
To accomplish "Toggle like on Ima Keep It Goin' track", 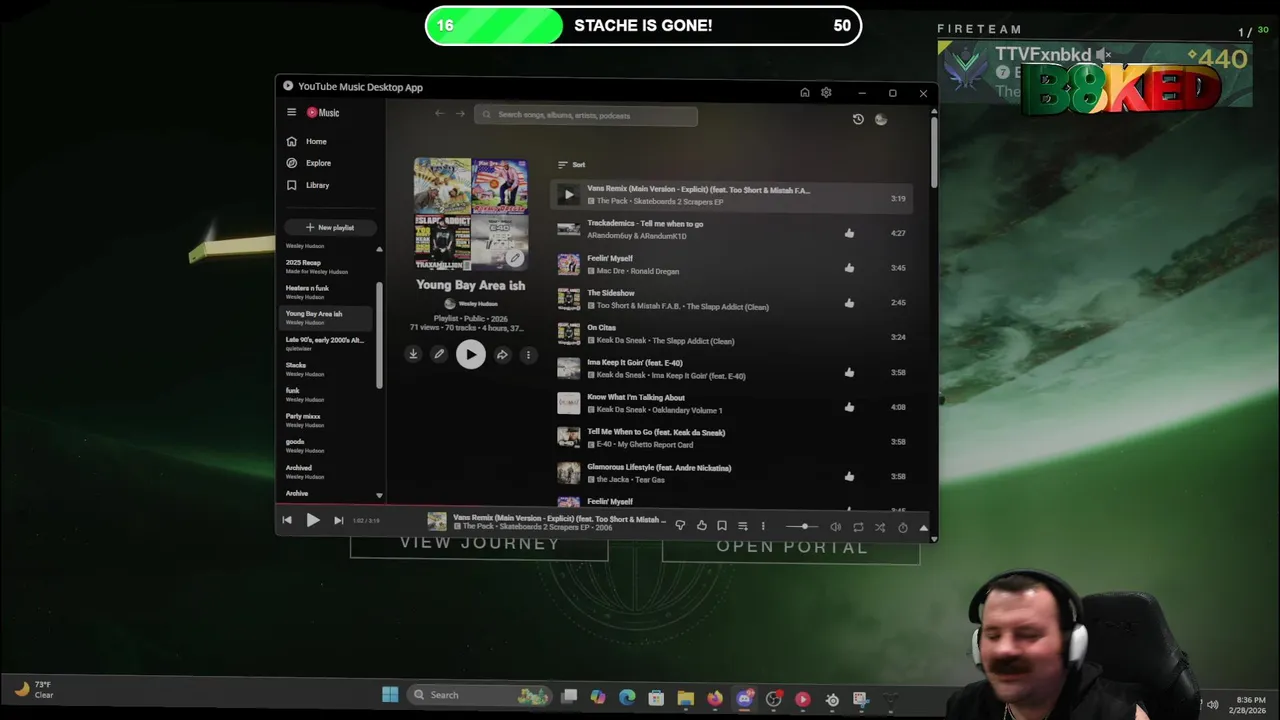I will coord(849,372).
